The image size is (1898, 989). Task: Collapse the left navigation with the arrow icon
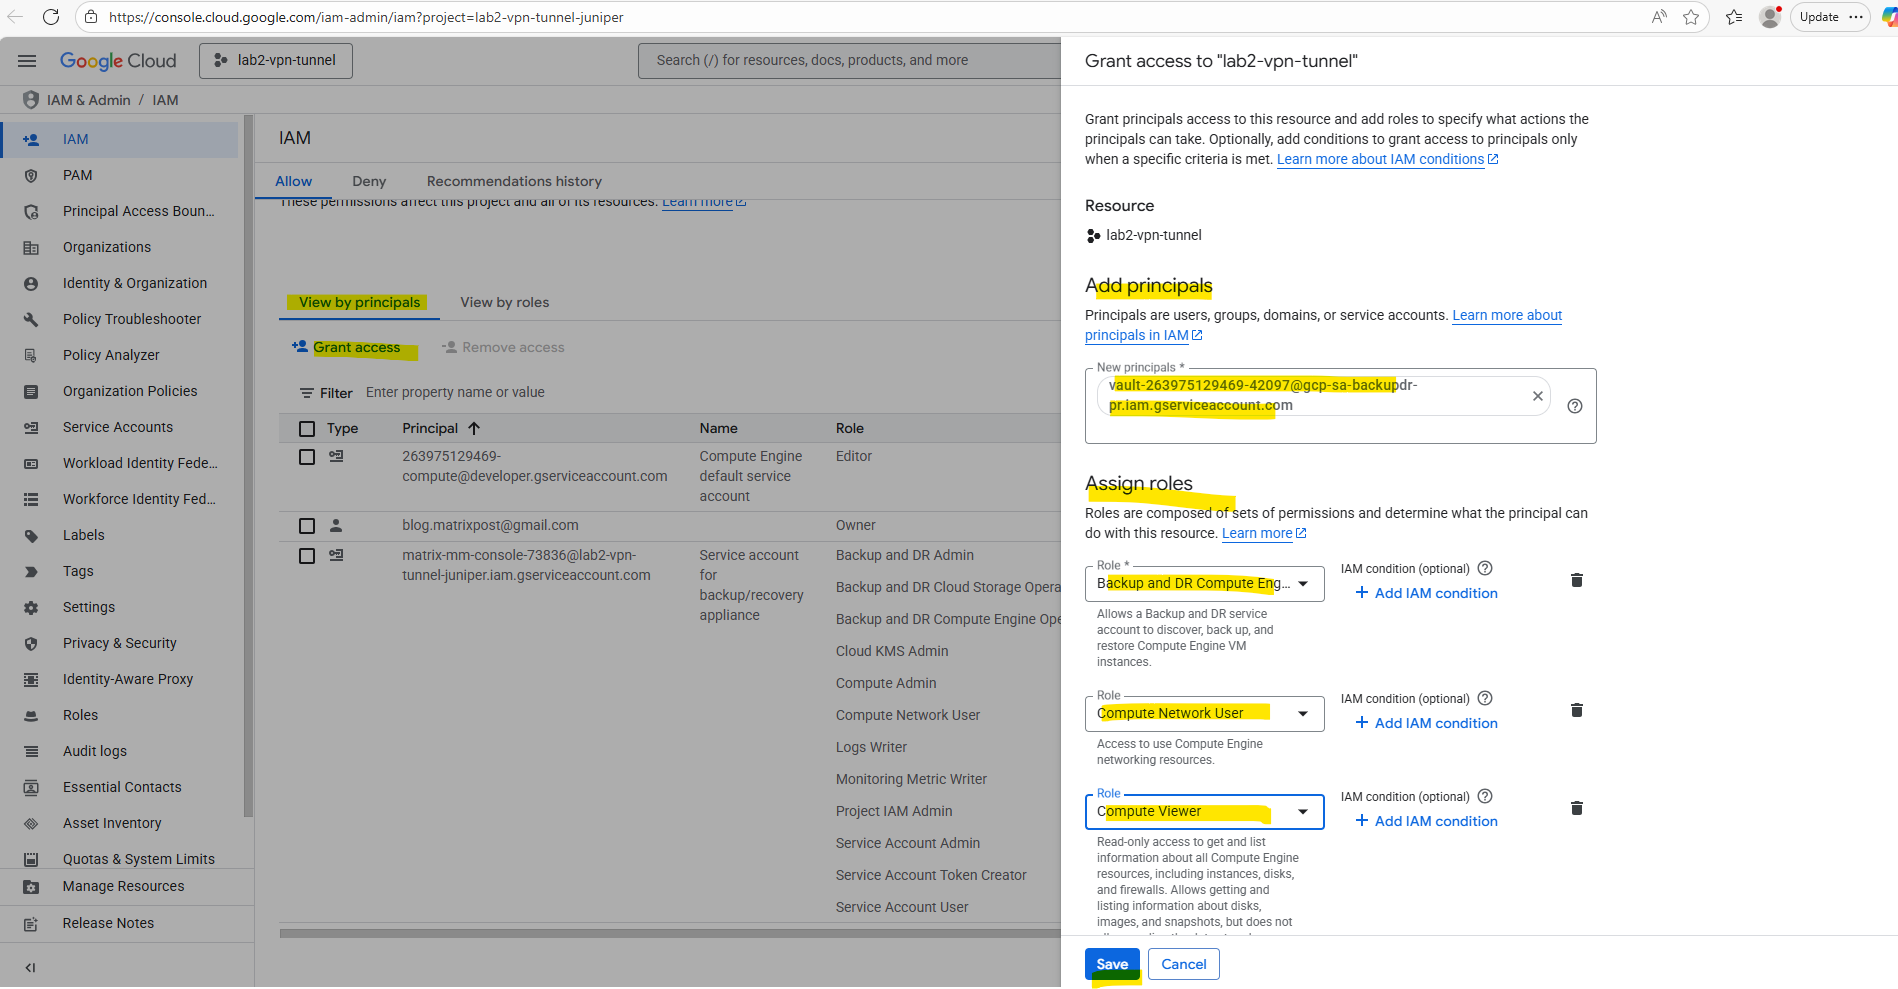click(30, 967)
